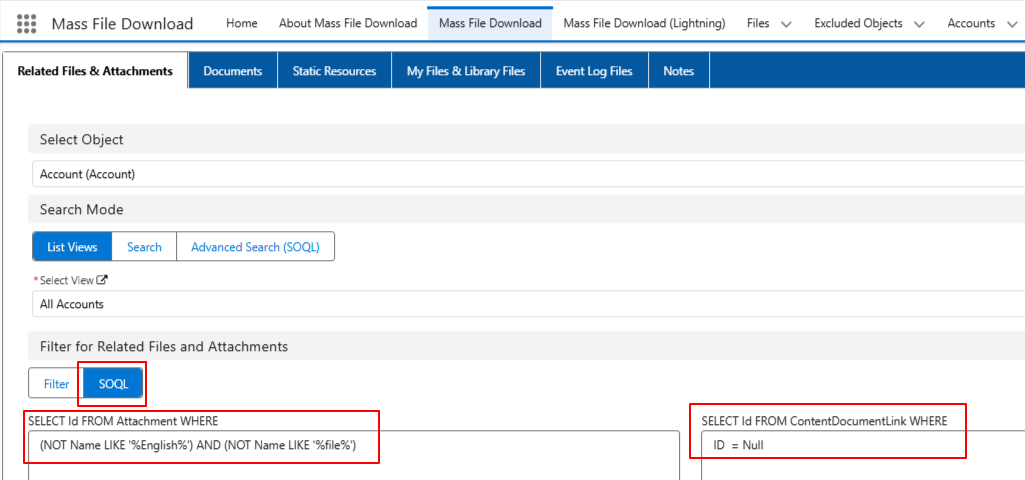1025x480 pixels.
Task: Click SELECT Id FROM ContentDocumentLink WHERE label
Action: click(824, 421)
